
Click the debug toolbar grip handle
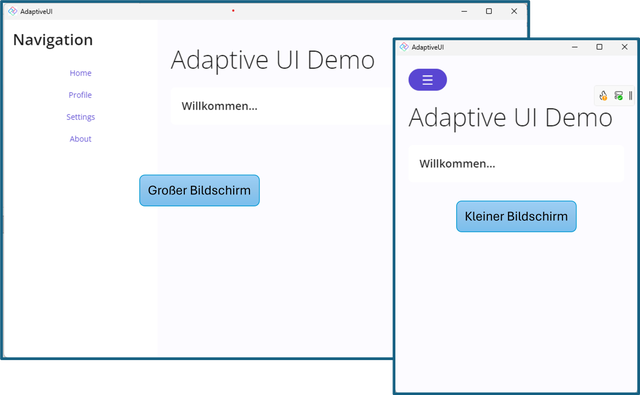coord(631,95)
